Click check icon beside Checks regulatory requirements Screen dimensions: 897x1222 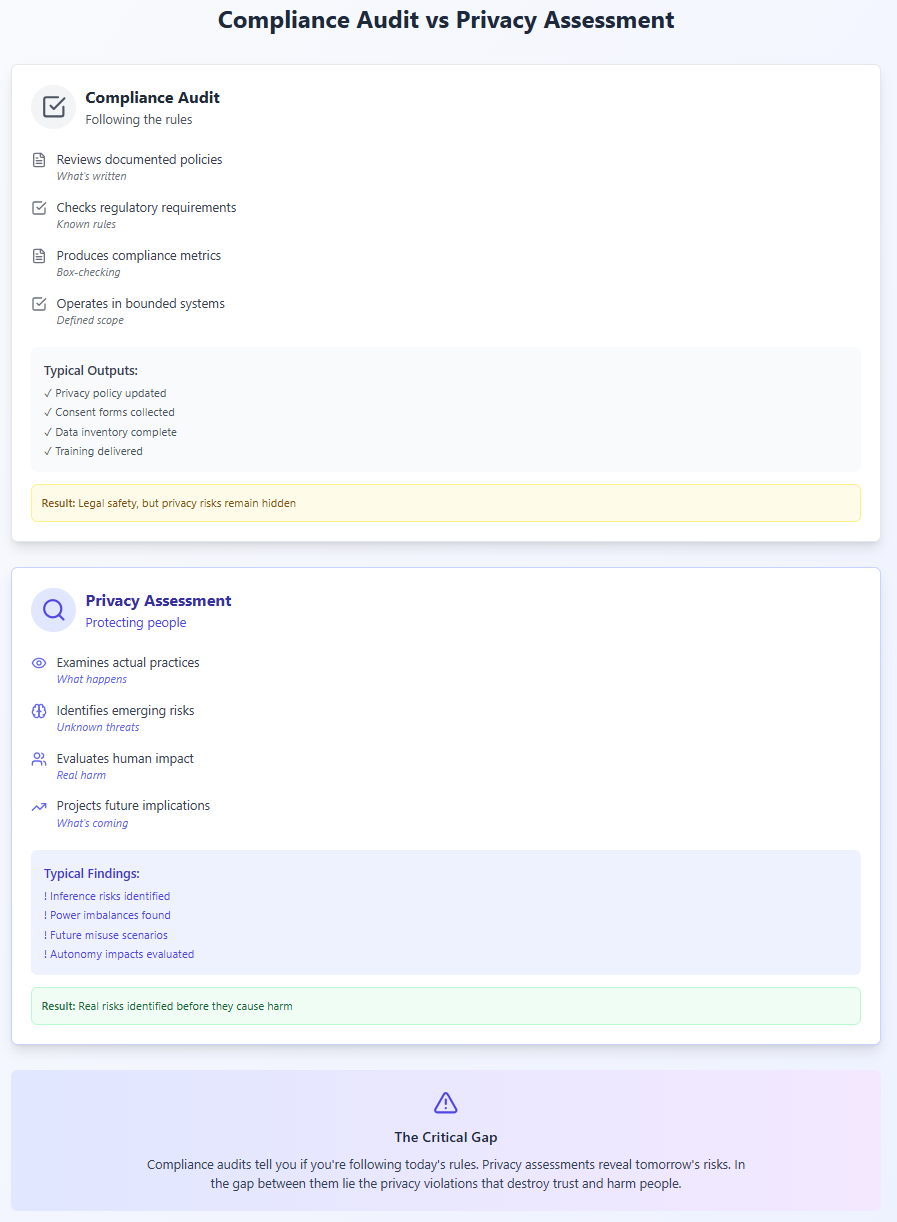39,208
